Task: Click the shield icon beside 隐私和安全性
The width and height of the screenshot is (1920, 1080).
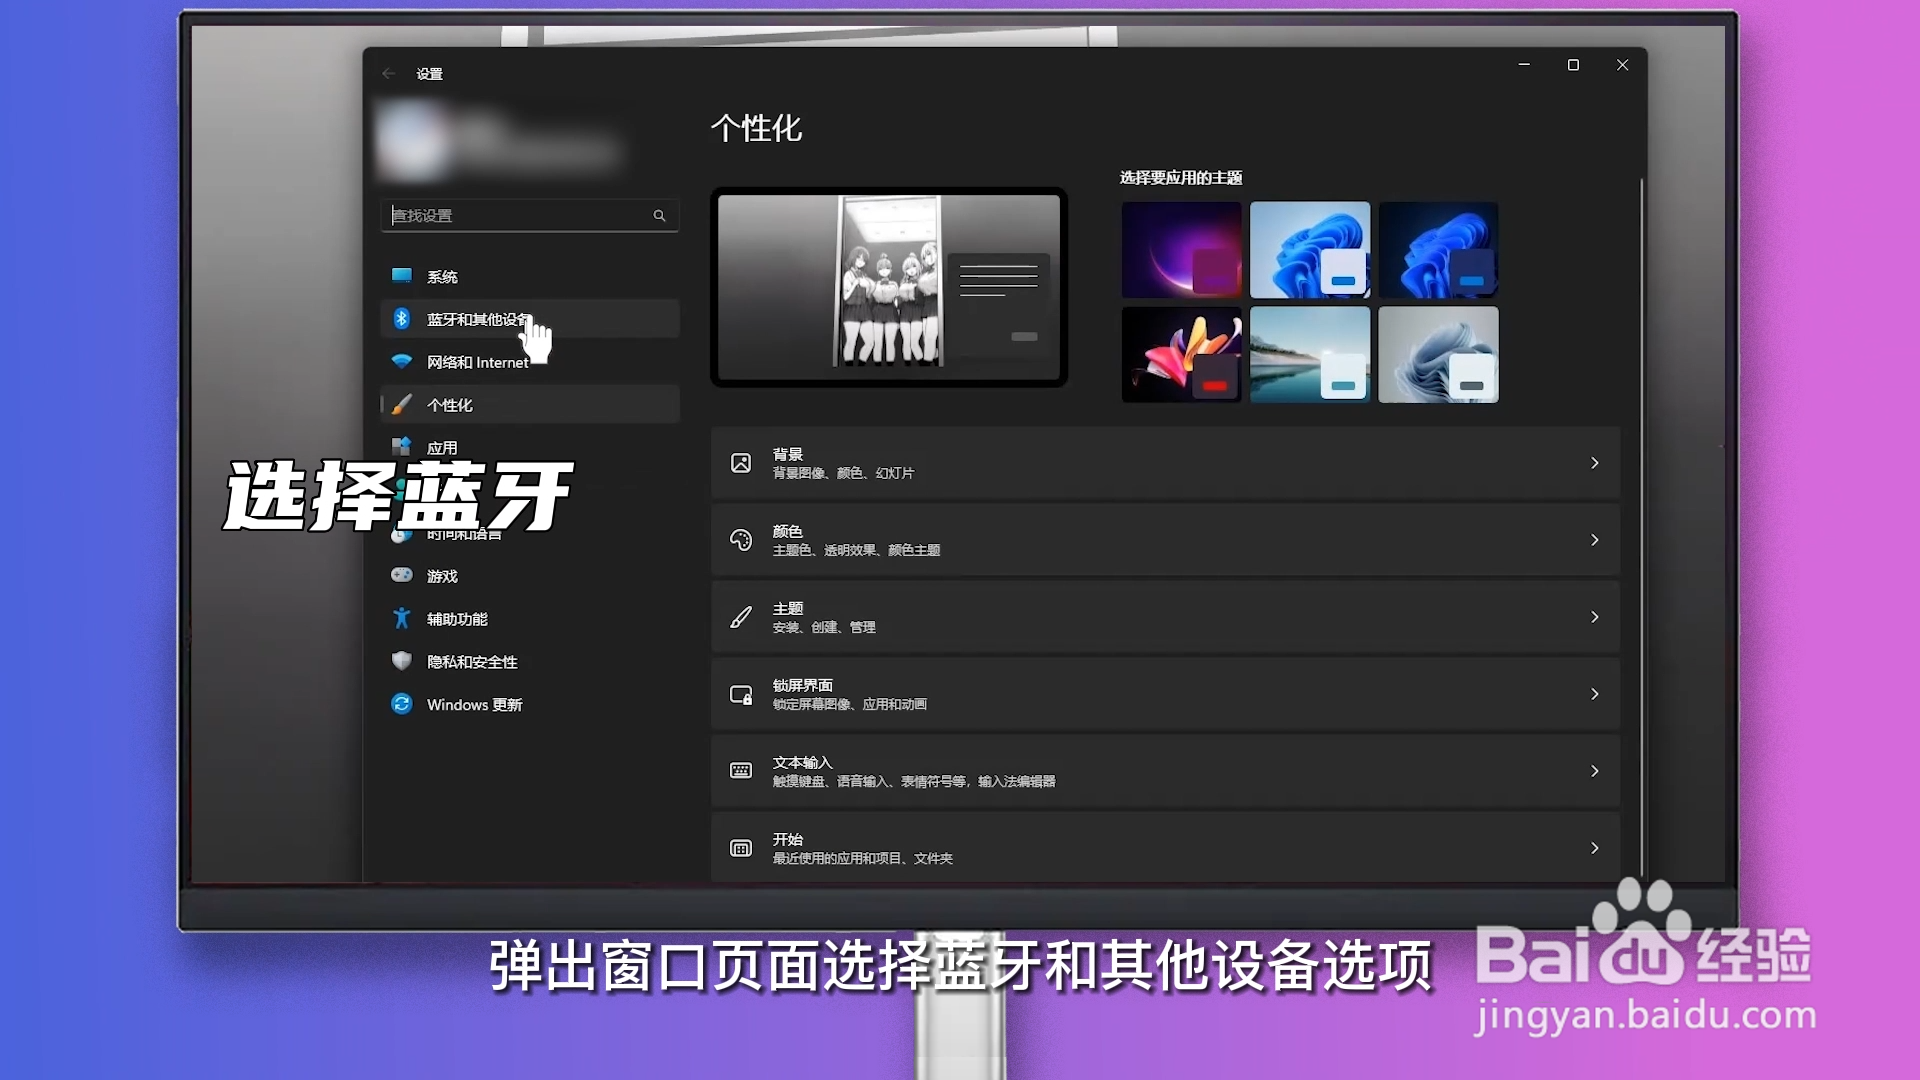Action: click(402, 661)
